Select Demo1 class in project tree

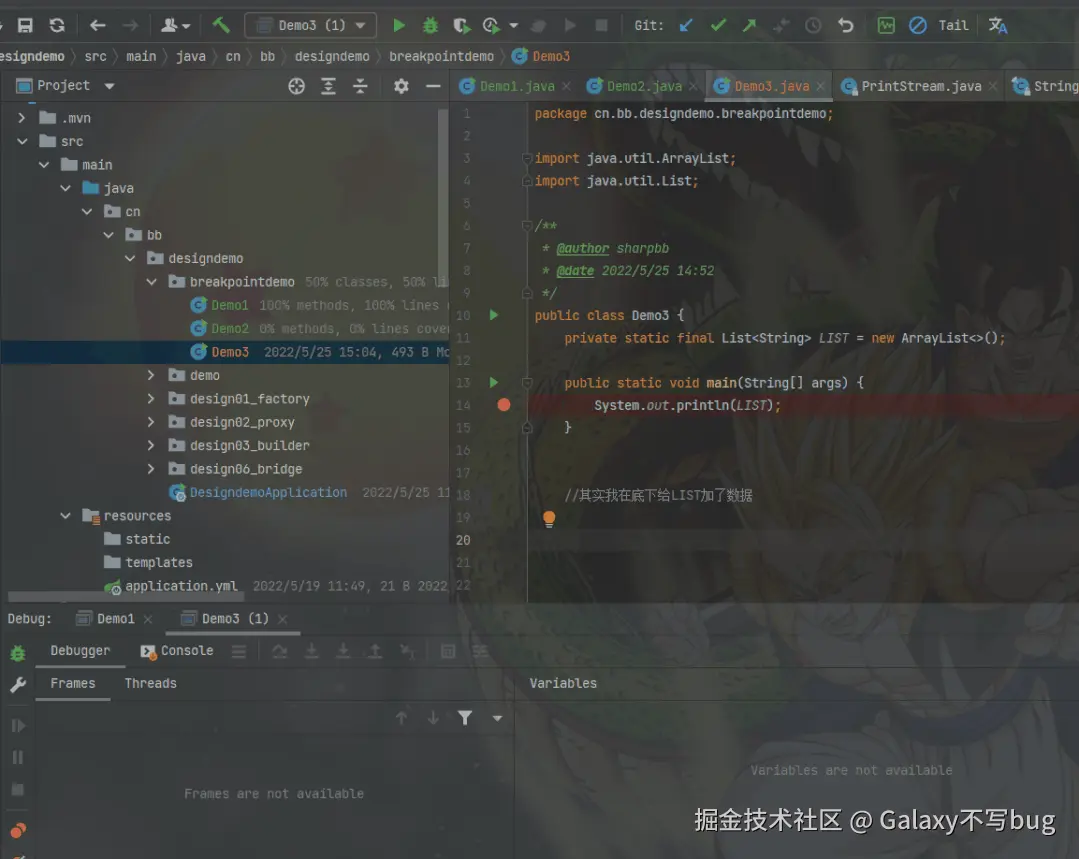229,305
